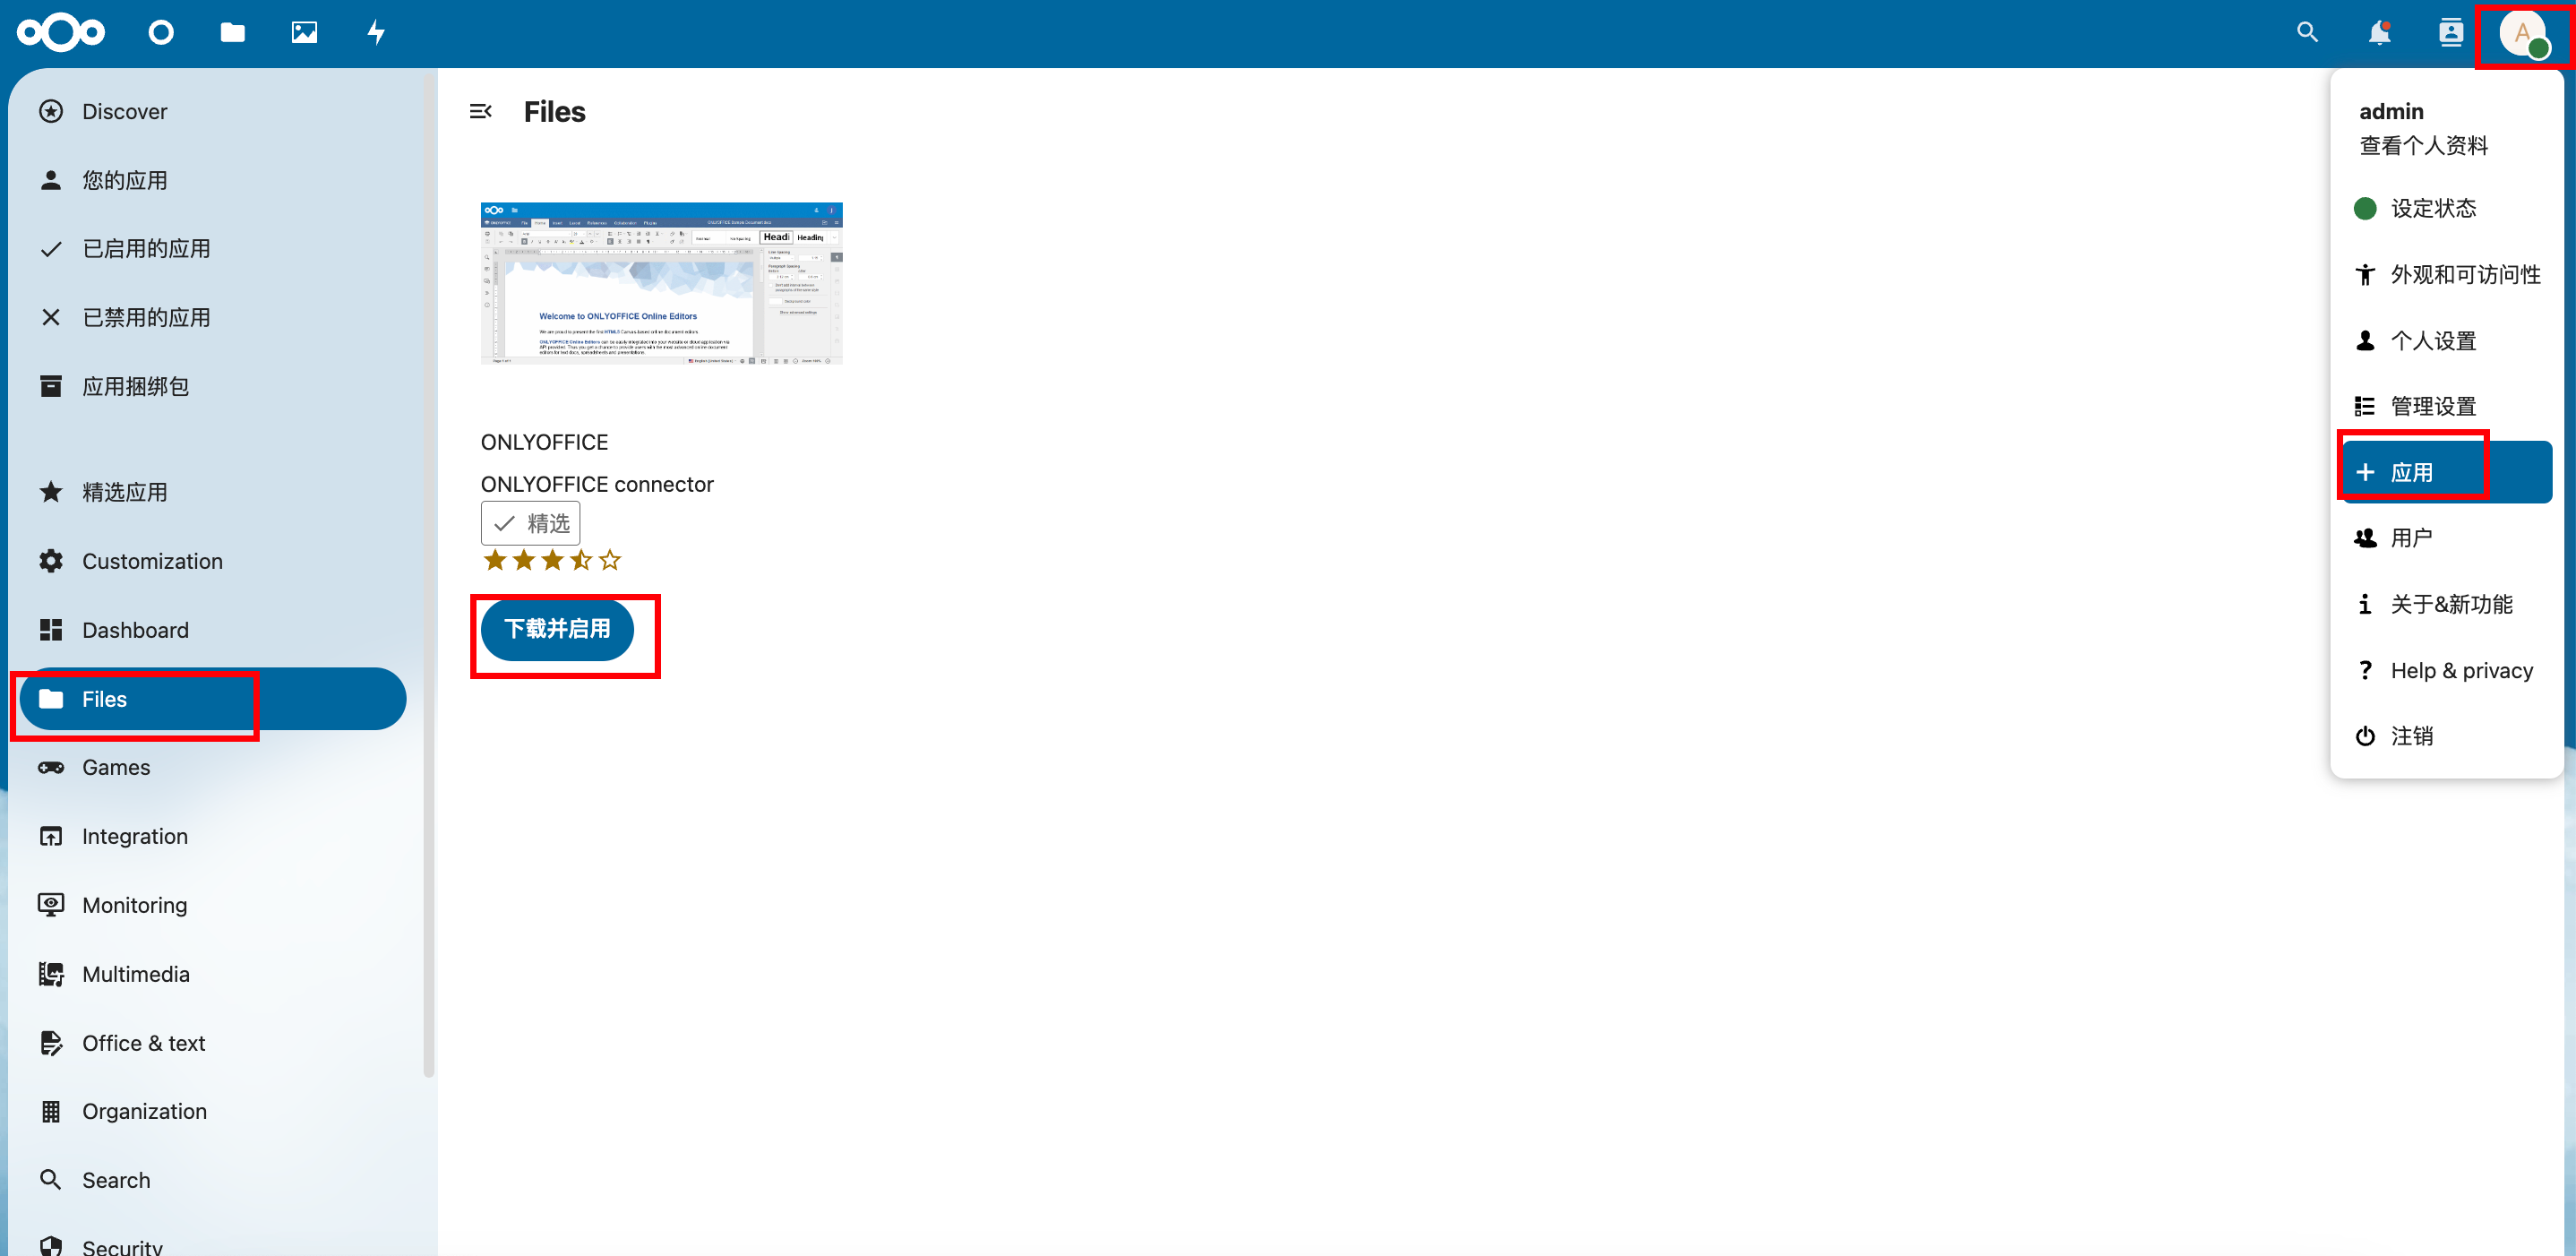Open the Activity lightning icon
Viewport: 2576px width, 1256px height.
point(376,33)
